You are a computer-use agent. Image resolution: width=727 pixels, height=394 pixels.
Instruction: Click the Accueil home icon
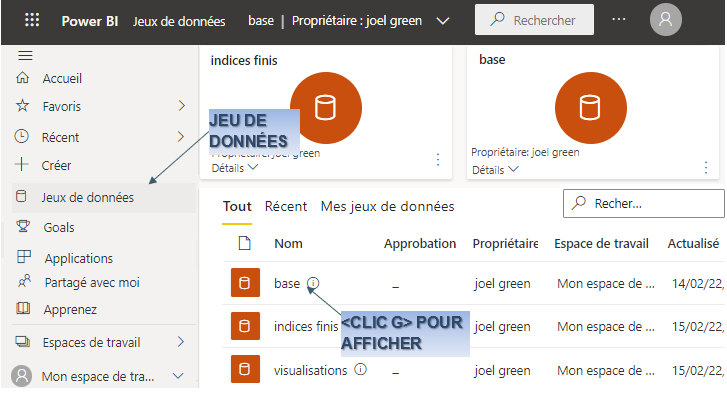23,78
